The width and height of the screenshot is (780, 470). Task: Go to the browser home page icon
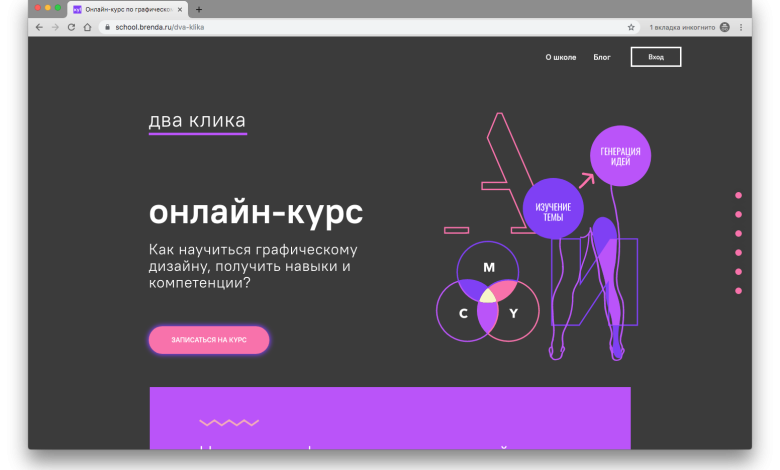pos(87,27)
